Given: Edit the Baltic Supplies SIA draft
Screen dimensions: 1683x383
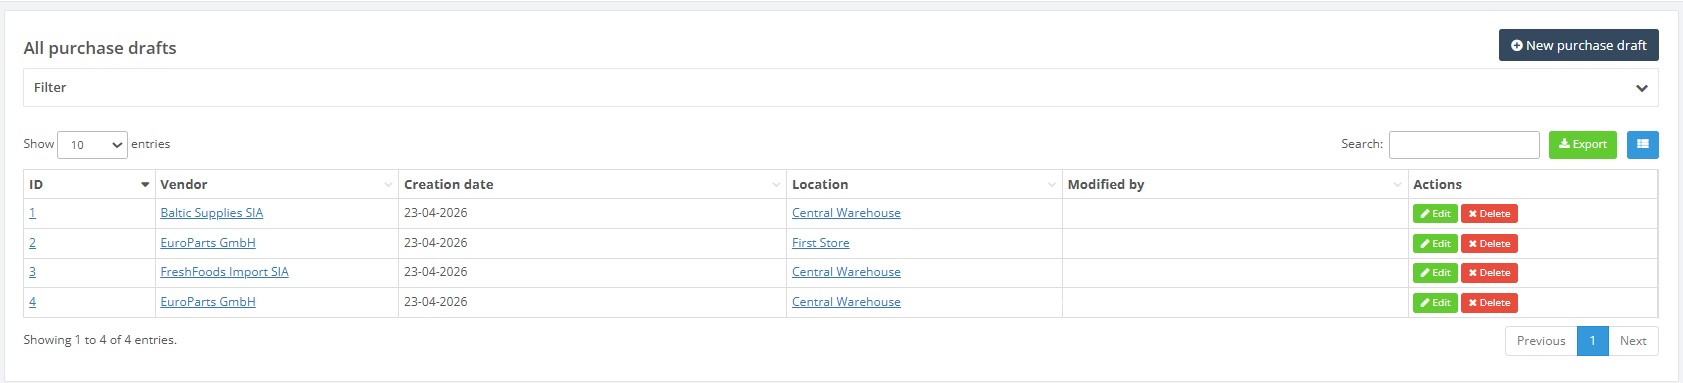Looking at the screenshot, I should (x=1435, y=214).
